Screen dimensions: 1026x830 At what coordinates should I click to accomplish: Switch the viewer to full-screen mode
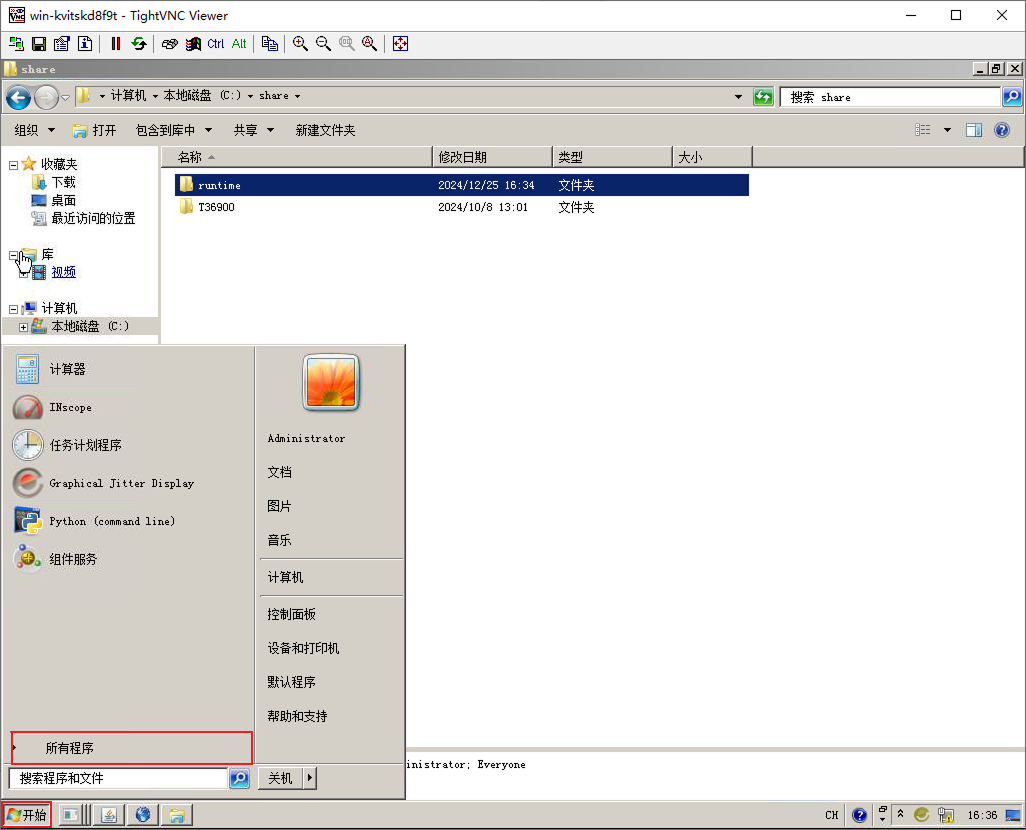click(400, 44)
